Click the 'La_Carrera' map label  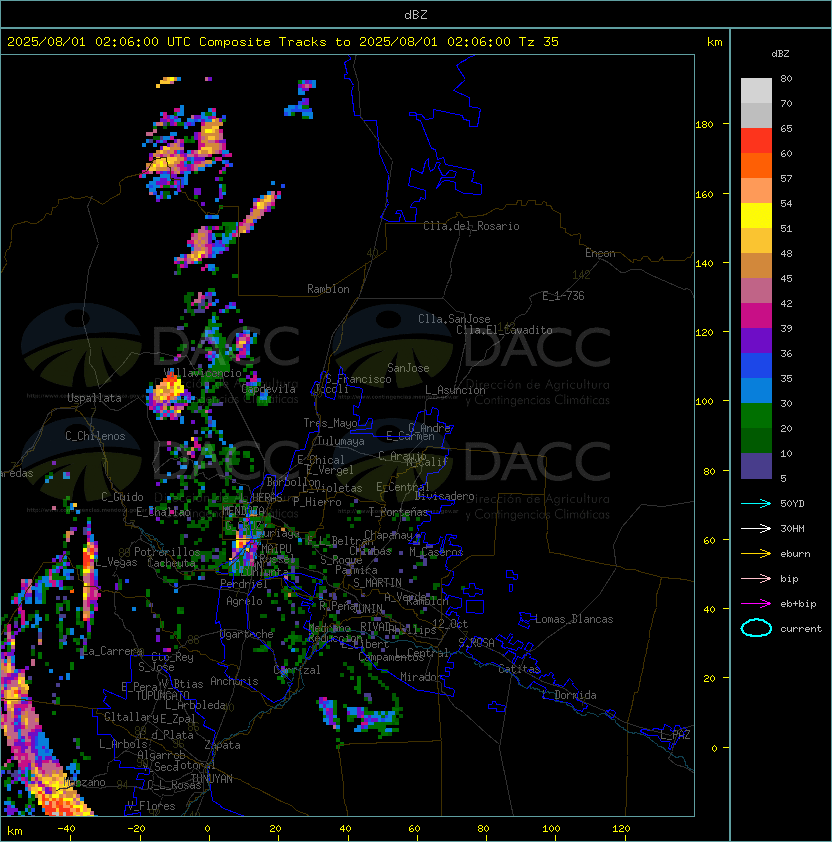113,651
